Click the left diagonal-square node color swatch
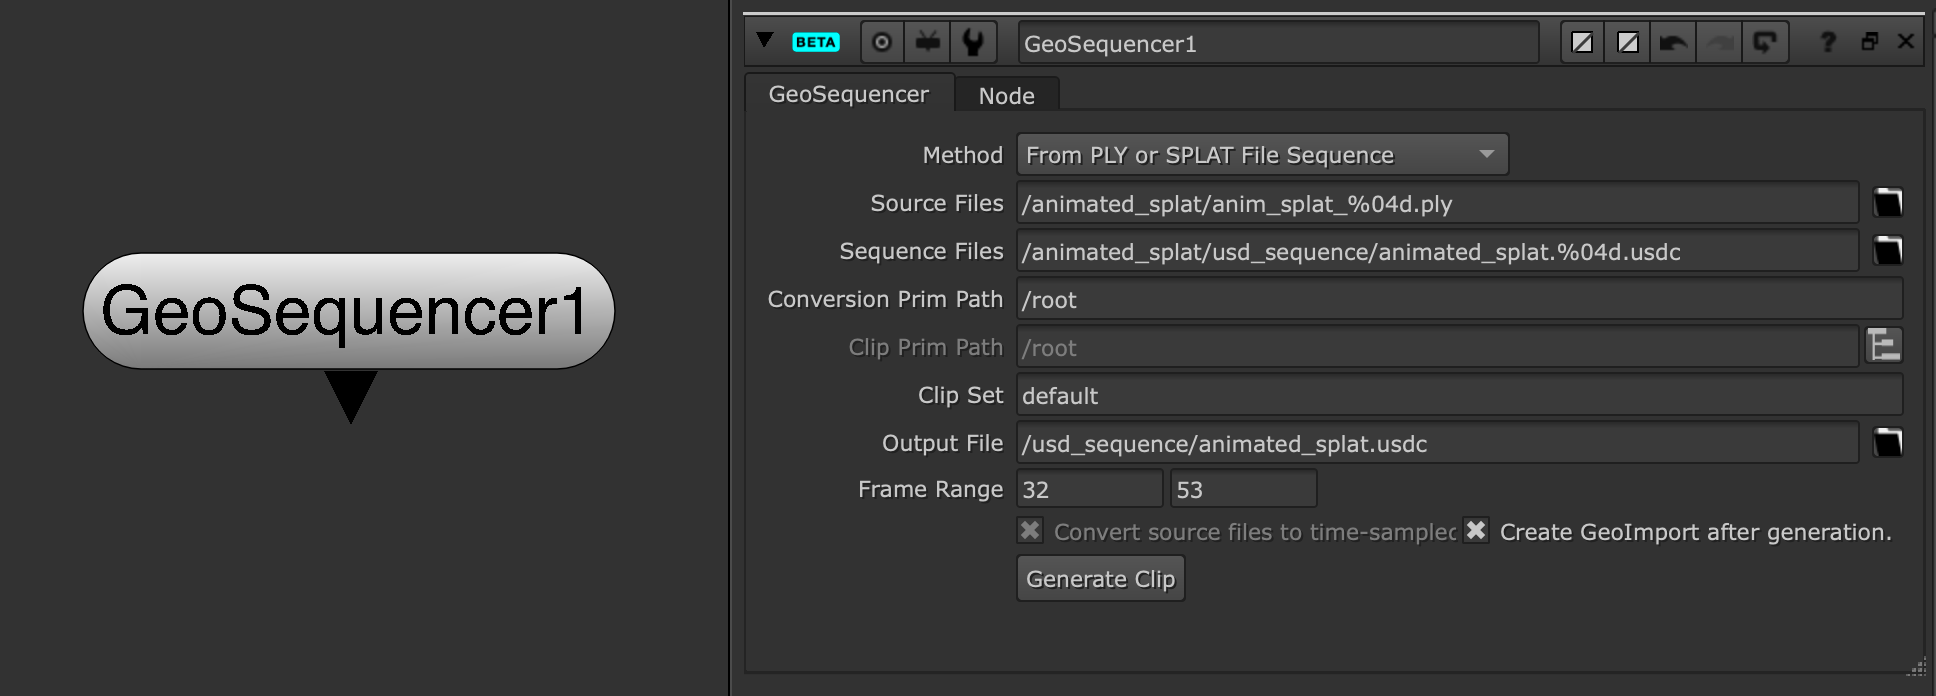Screen dimensions: 1936x696 [1582, 42]
